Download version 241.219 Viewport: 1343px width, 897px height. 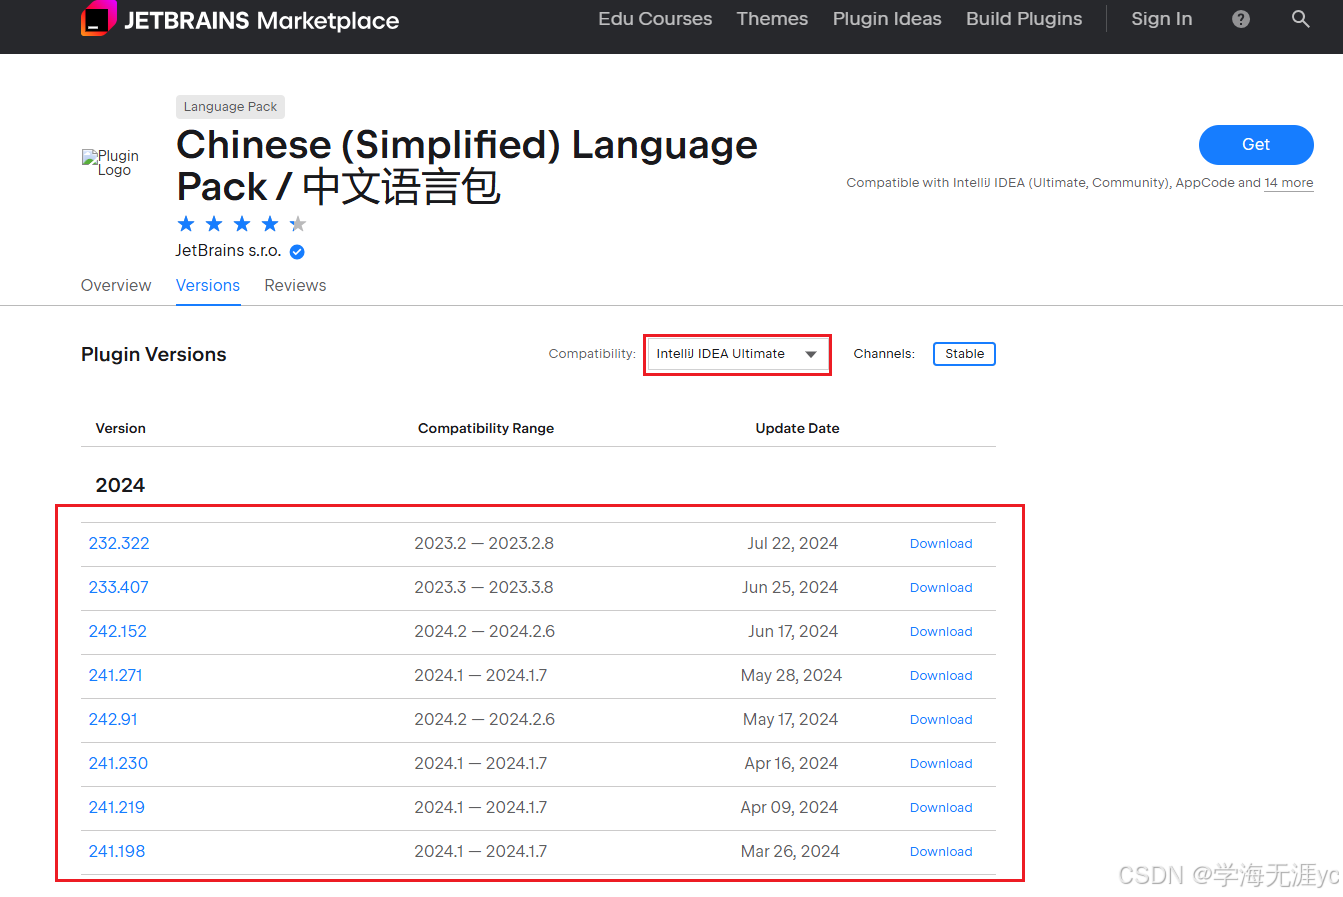tap(941, 808)
